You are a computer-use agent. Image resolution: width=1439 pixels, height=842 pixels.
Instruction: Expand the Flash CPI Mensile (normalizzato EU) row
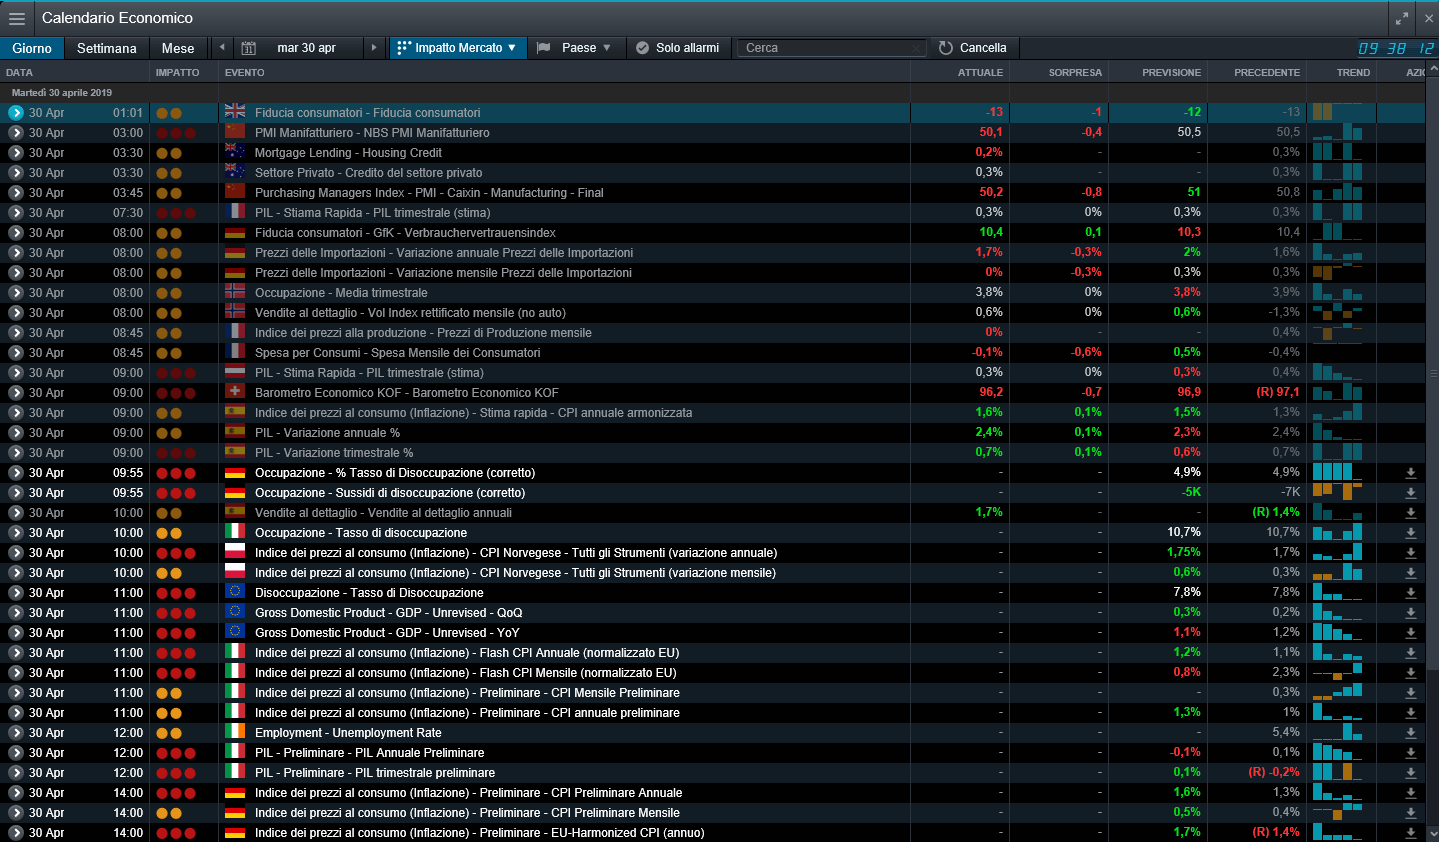click(x=16, y=673)
